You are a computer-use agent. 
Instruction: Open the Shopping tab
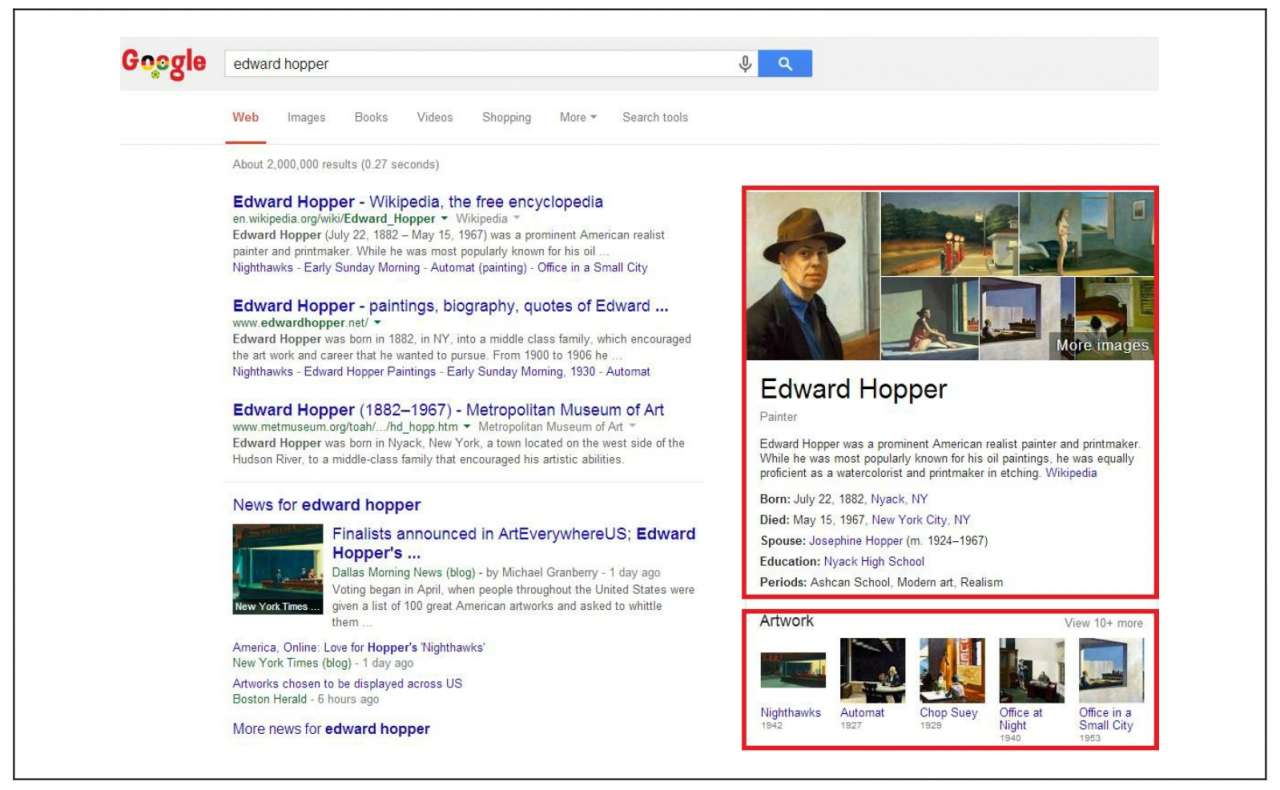pos(507,117)
